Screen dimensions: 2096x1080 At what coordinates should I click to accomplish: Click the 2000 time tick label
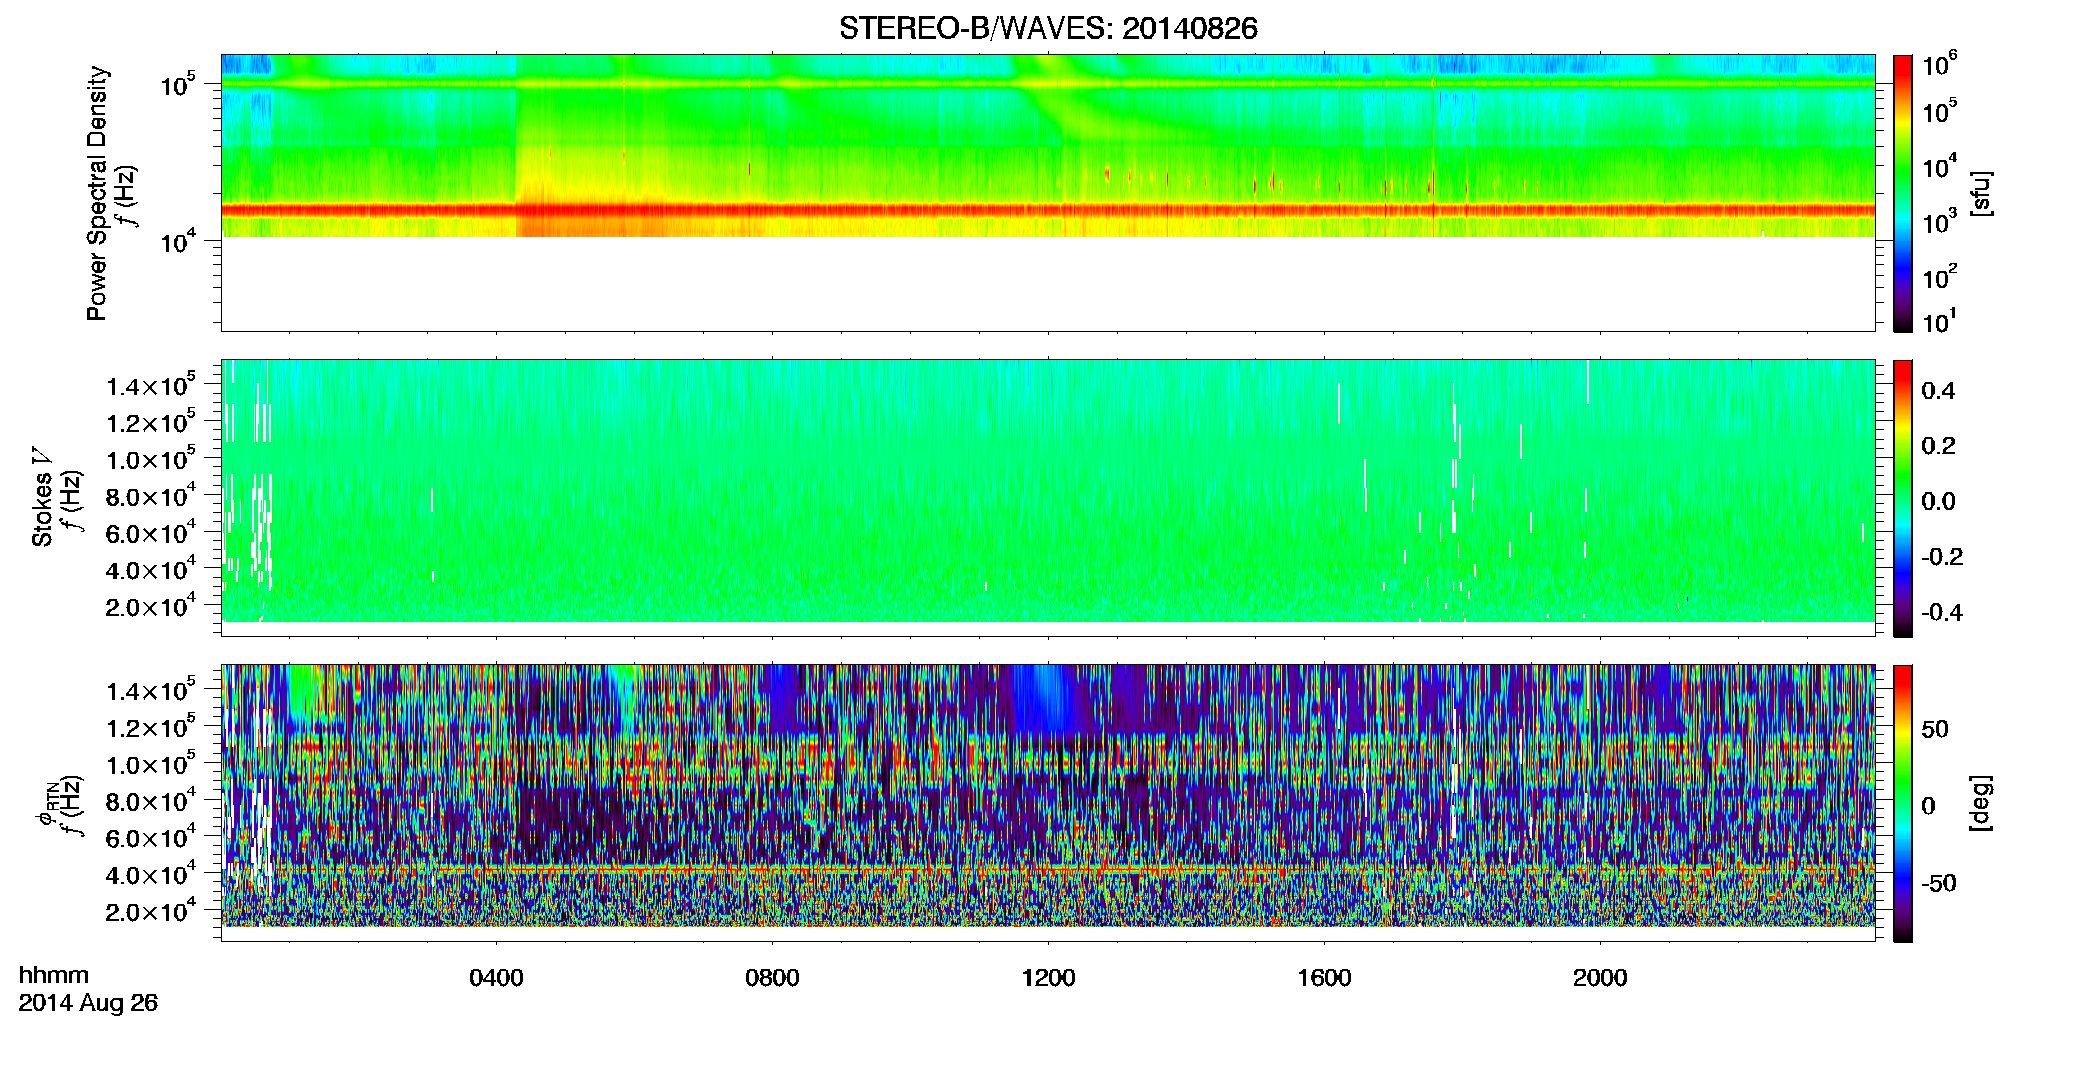pyautogui.click(x=1600, y=978)
